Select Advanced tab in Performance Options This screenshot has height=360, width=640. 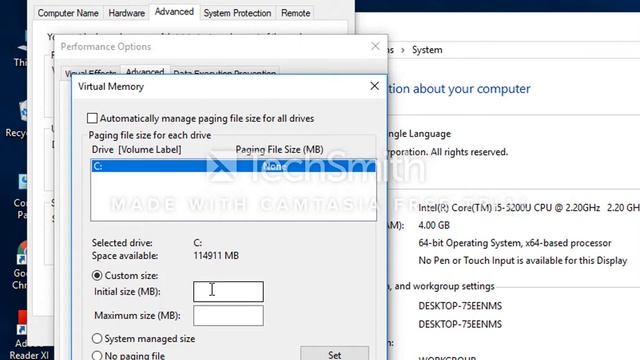[x=145, y=71]
